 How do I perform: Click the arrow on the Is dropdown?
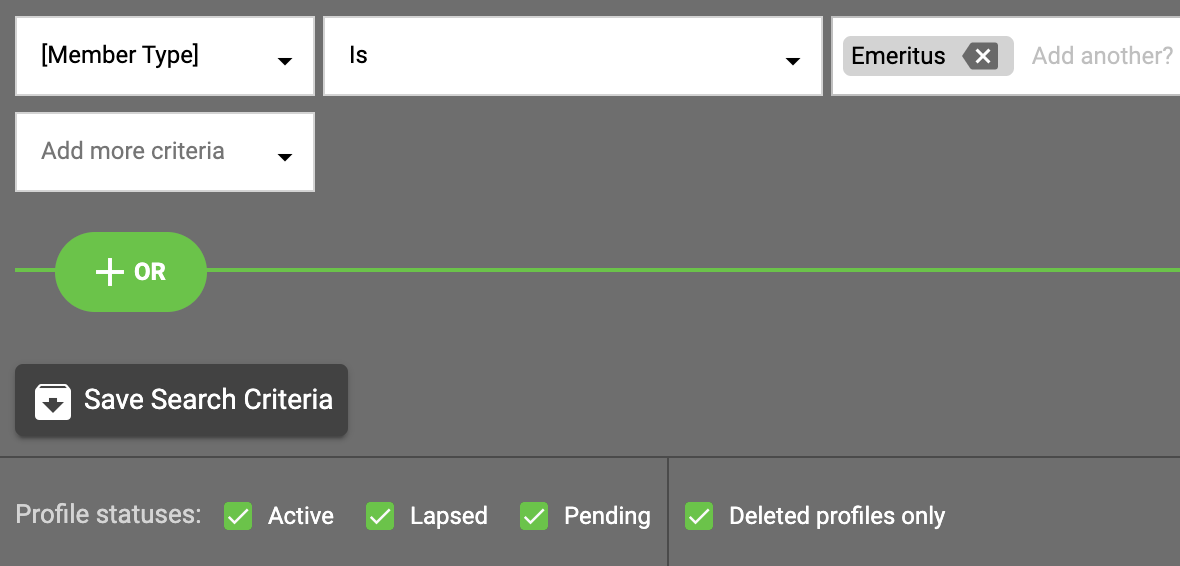pos(792,62)
